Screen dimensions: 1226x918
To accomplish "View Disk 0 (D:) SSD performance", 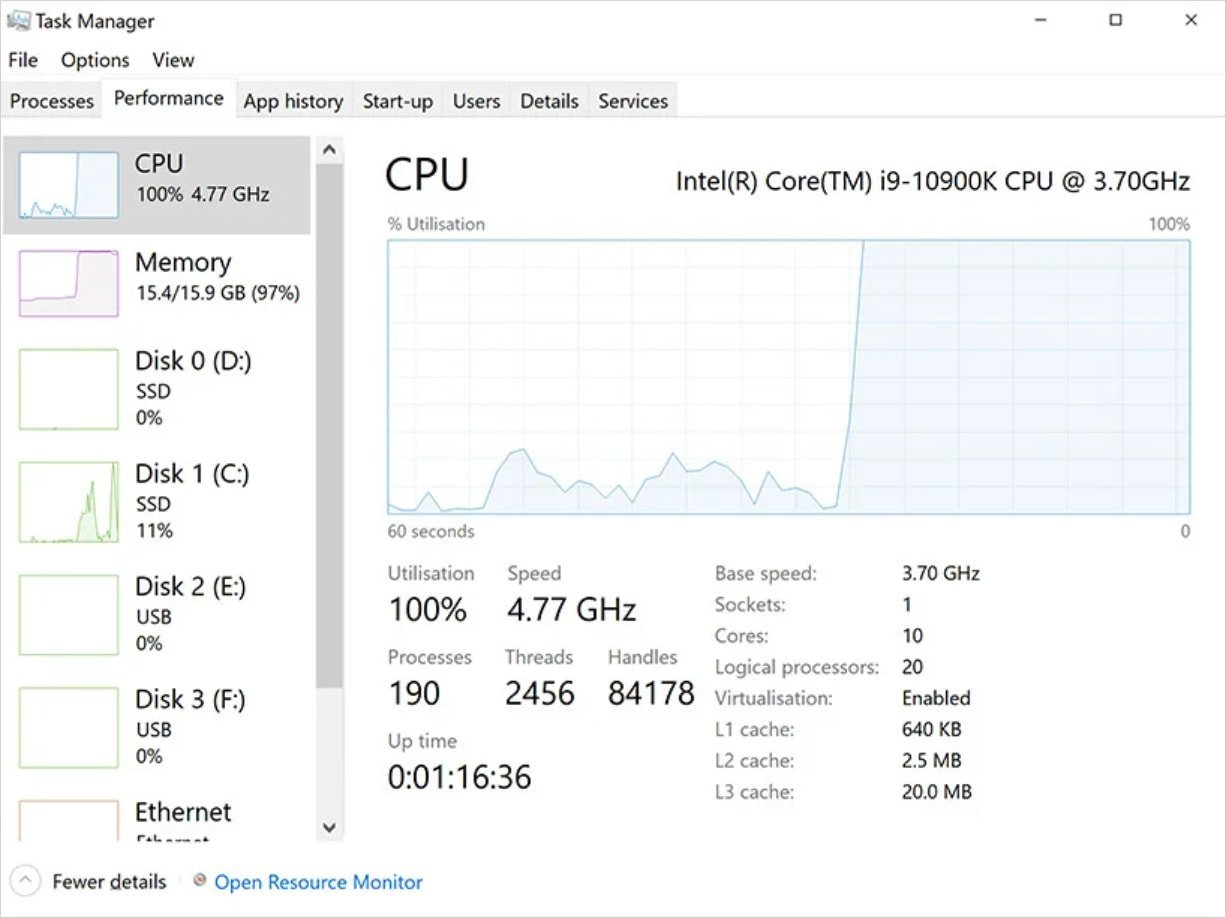I will [157, 390].
